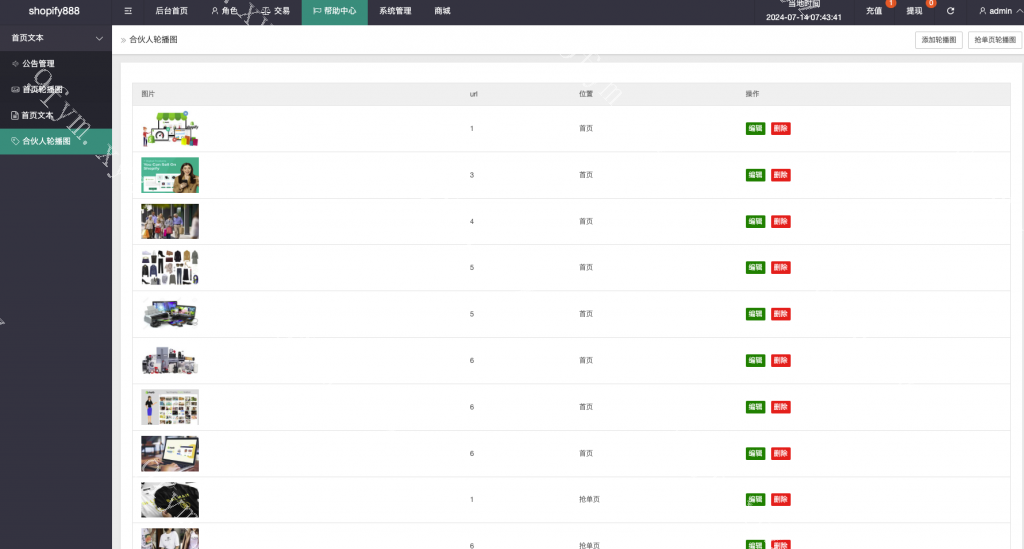
Task: Collapse the 首页文本 sidebar group
Action: click(56, 38)
